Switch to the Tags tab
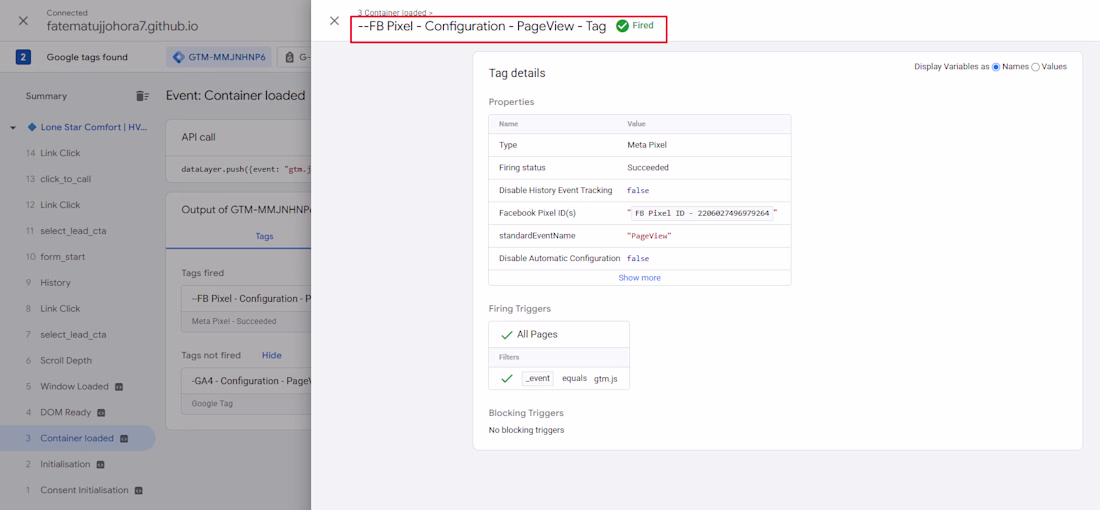Image resolution: width=1100 pixels, height=510 pixels. click(x=264, y=236)
